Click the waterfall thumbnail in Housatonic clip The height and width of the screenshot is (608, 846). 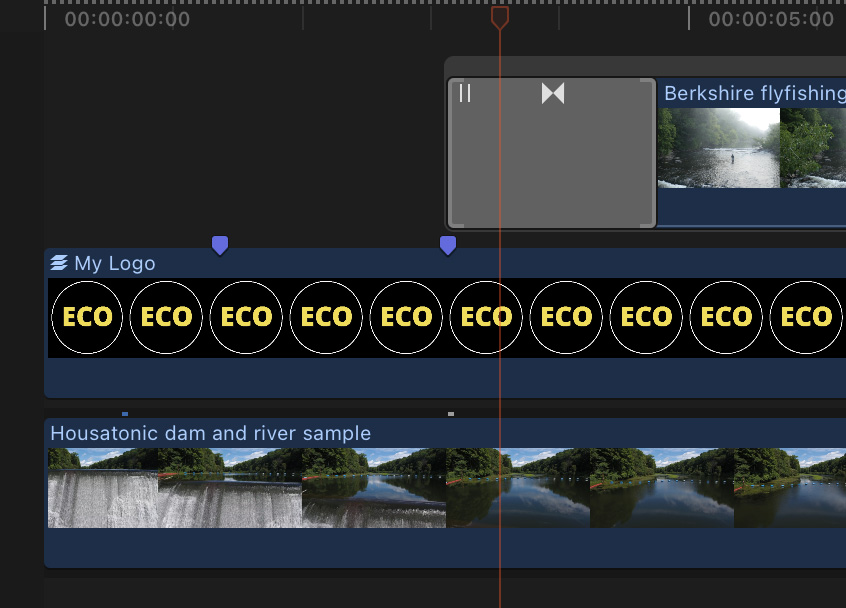tap(103, 488)
